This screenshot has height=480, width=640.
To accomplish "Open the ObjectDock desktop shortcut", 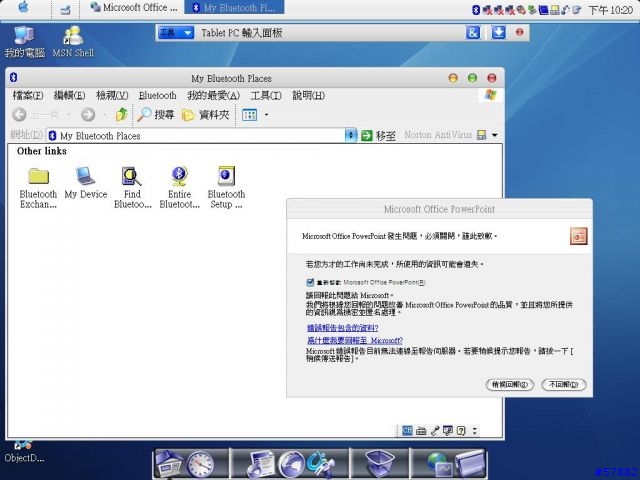I will tap(24, 452).
